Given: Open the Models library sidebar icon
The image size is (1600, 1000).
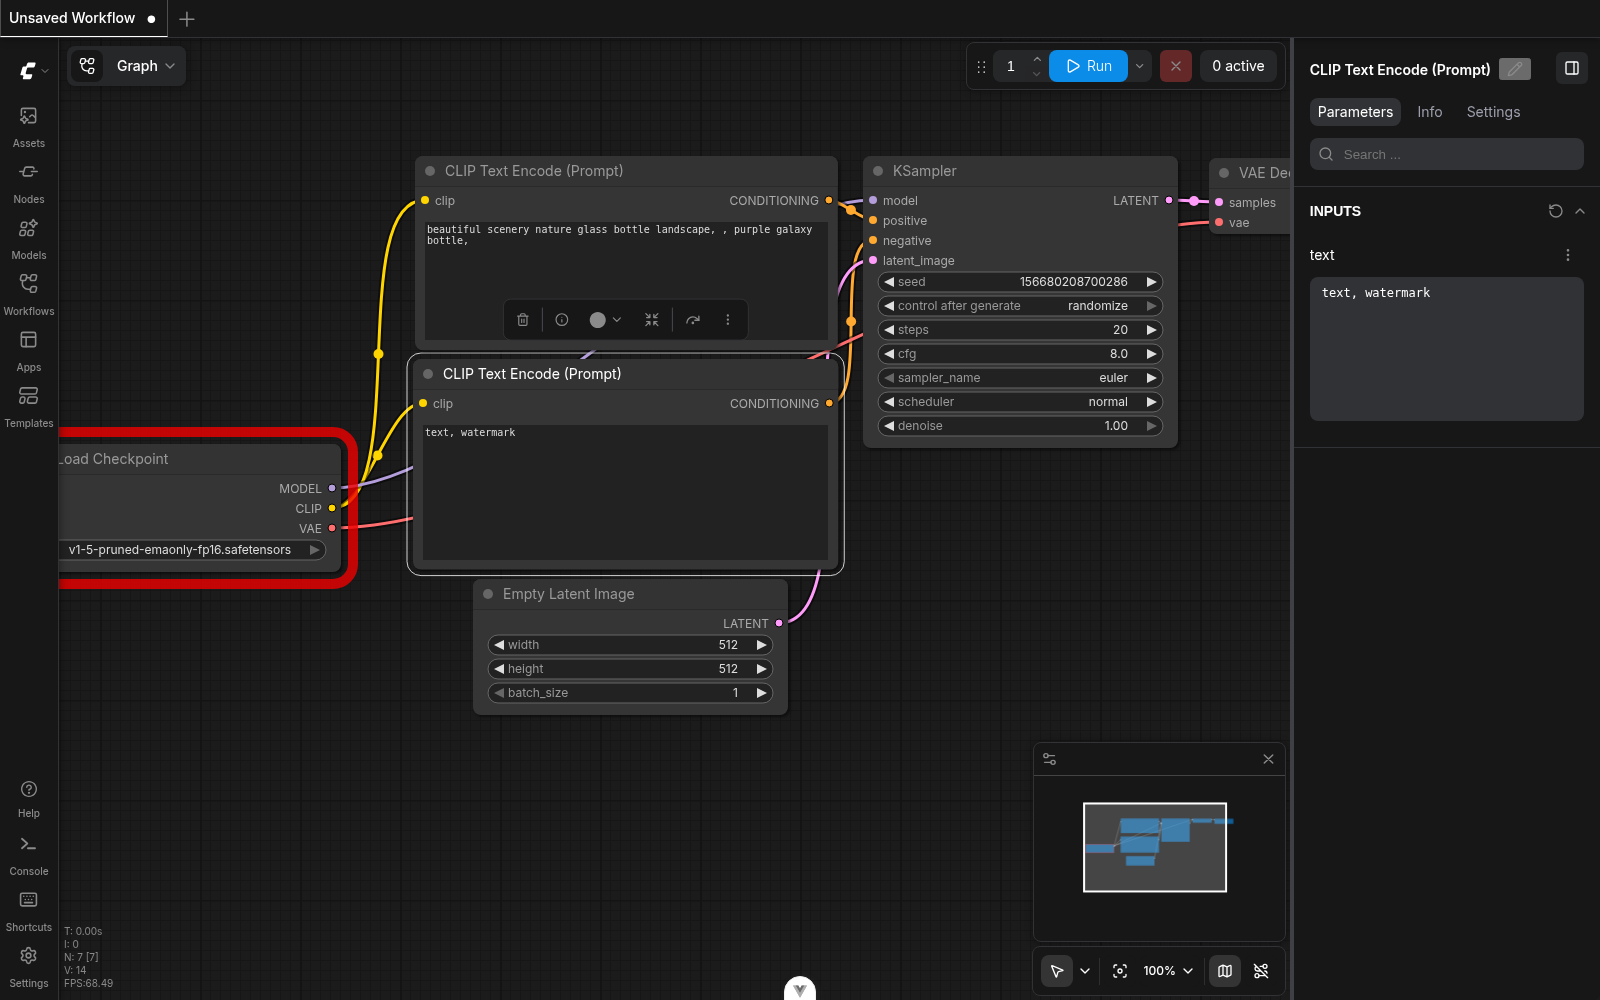Looking at the screenshot, I should [29, 237].
